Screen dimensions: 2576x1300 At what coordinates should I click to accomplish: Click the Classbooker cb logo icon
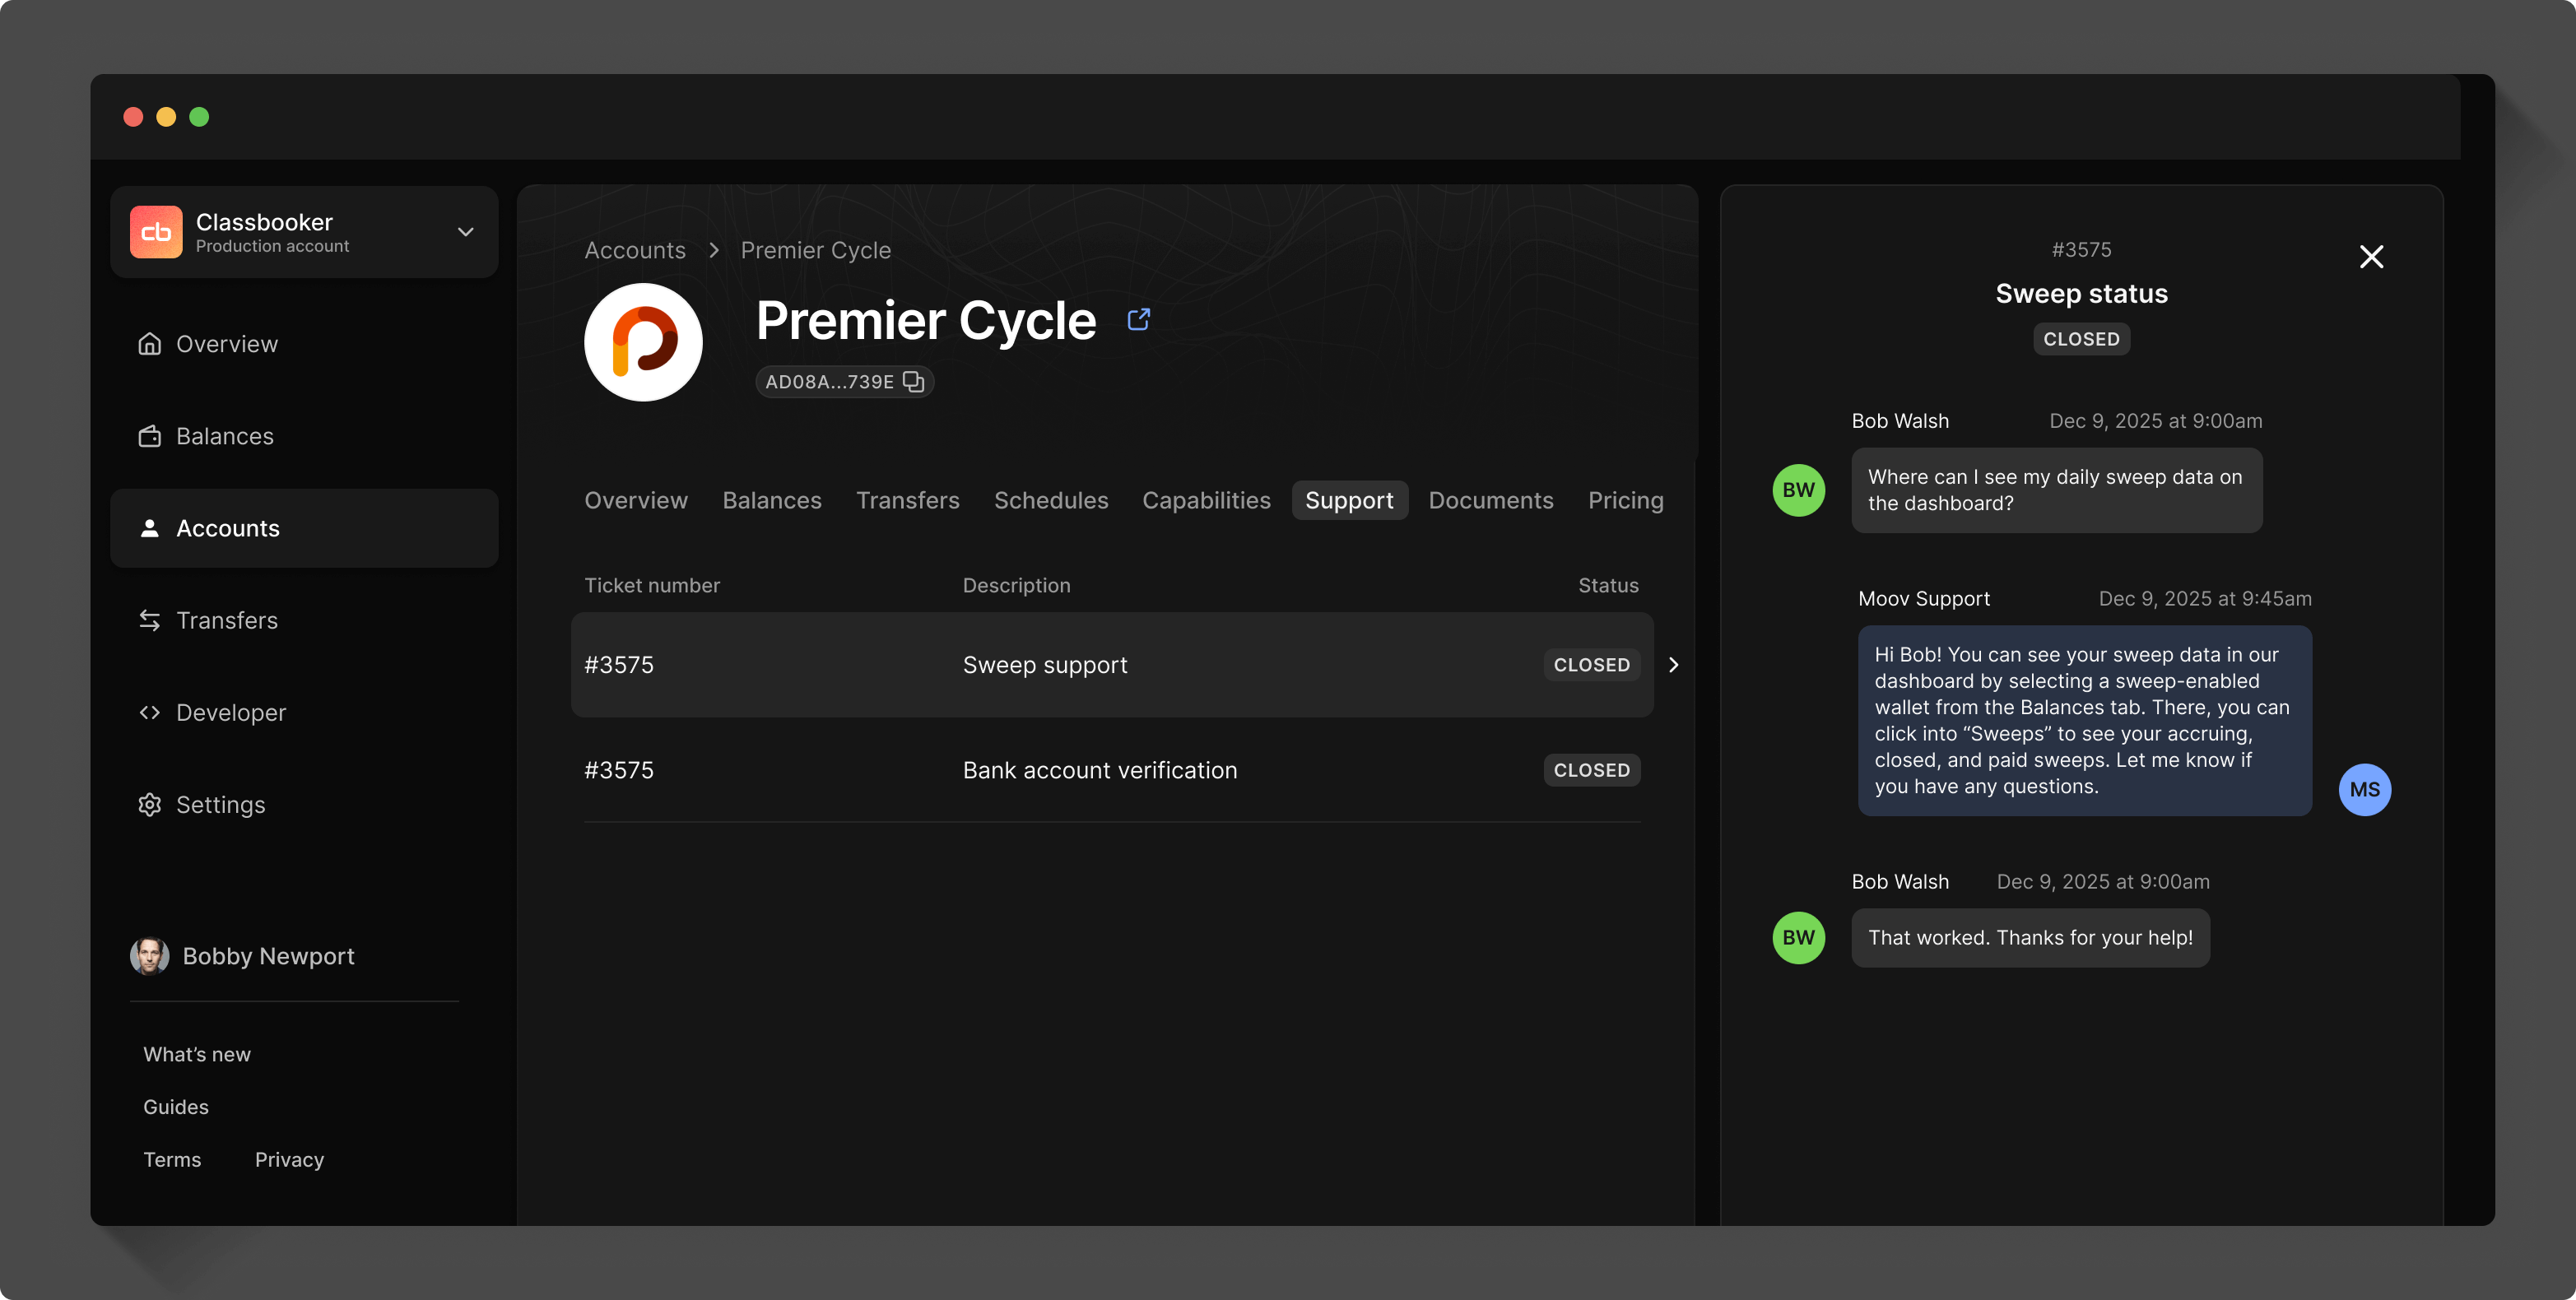[x=156, y=232]
